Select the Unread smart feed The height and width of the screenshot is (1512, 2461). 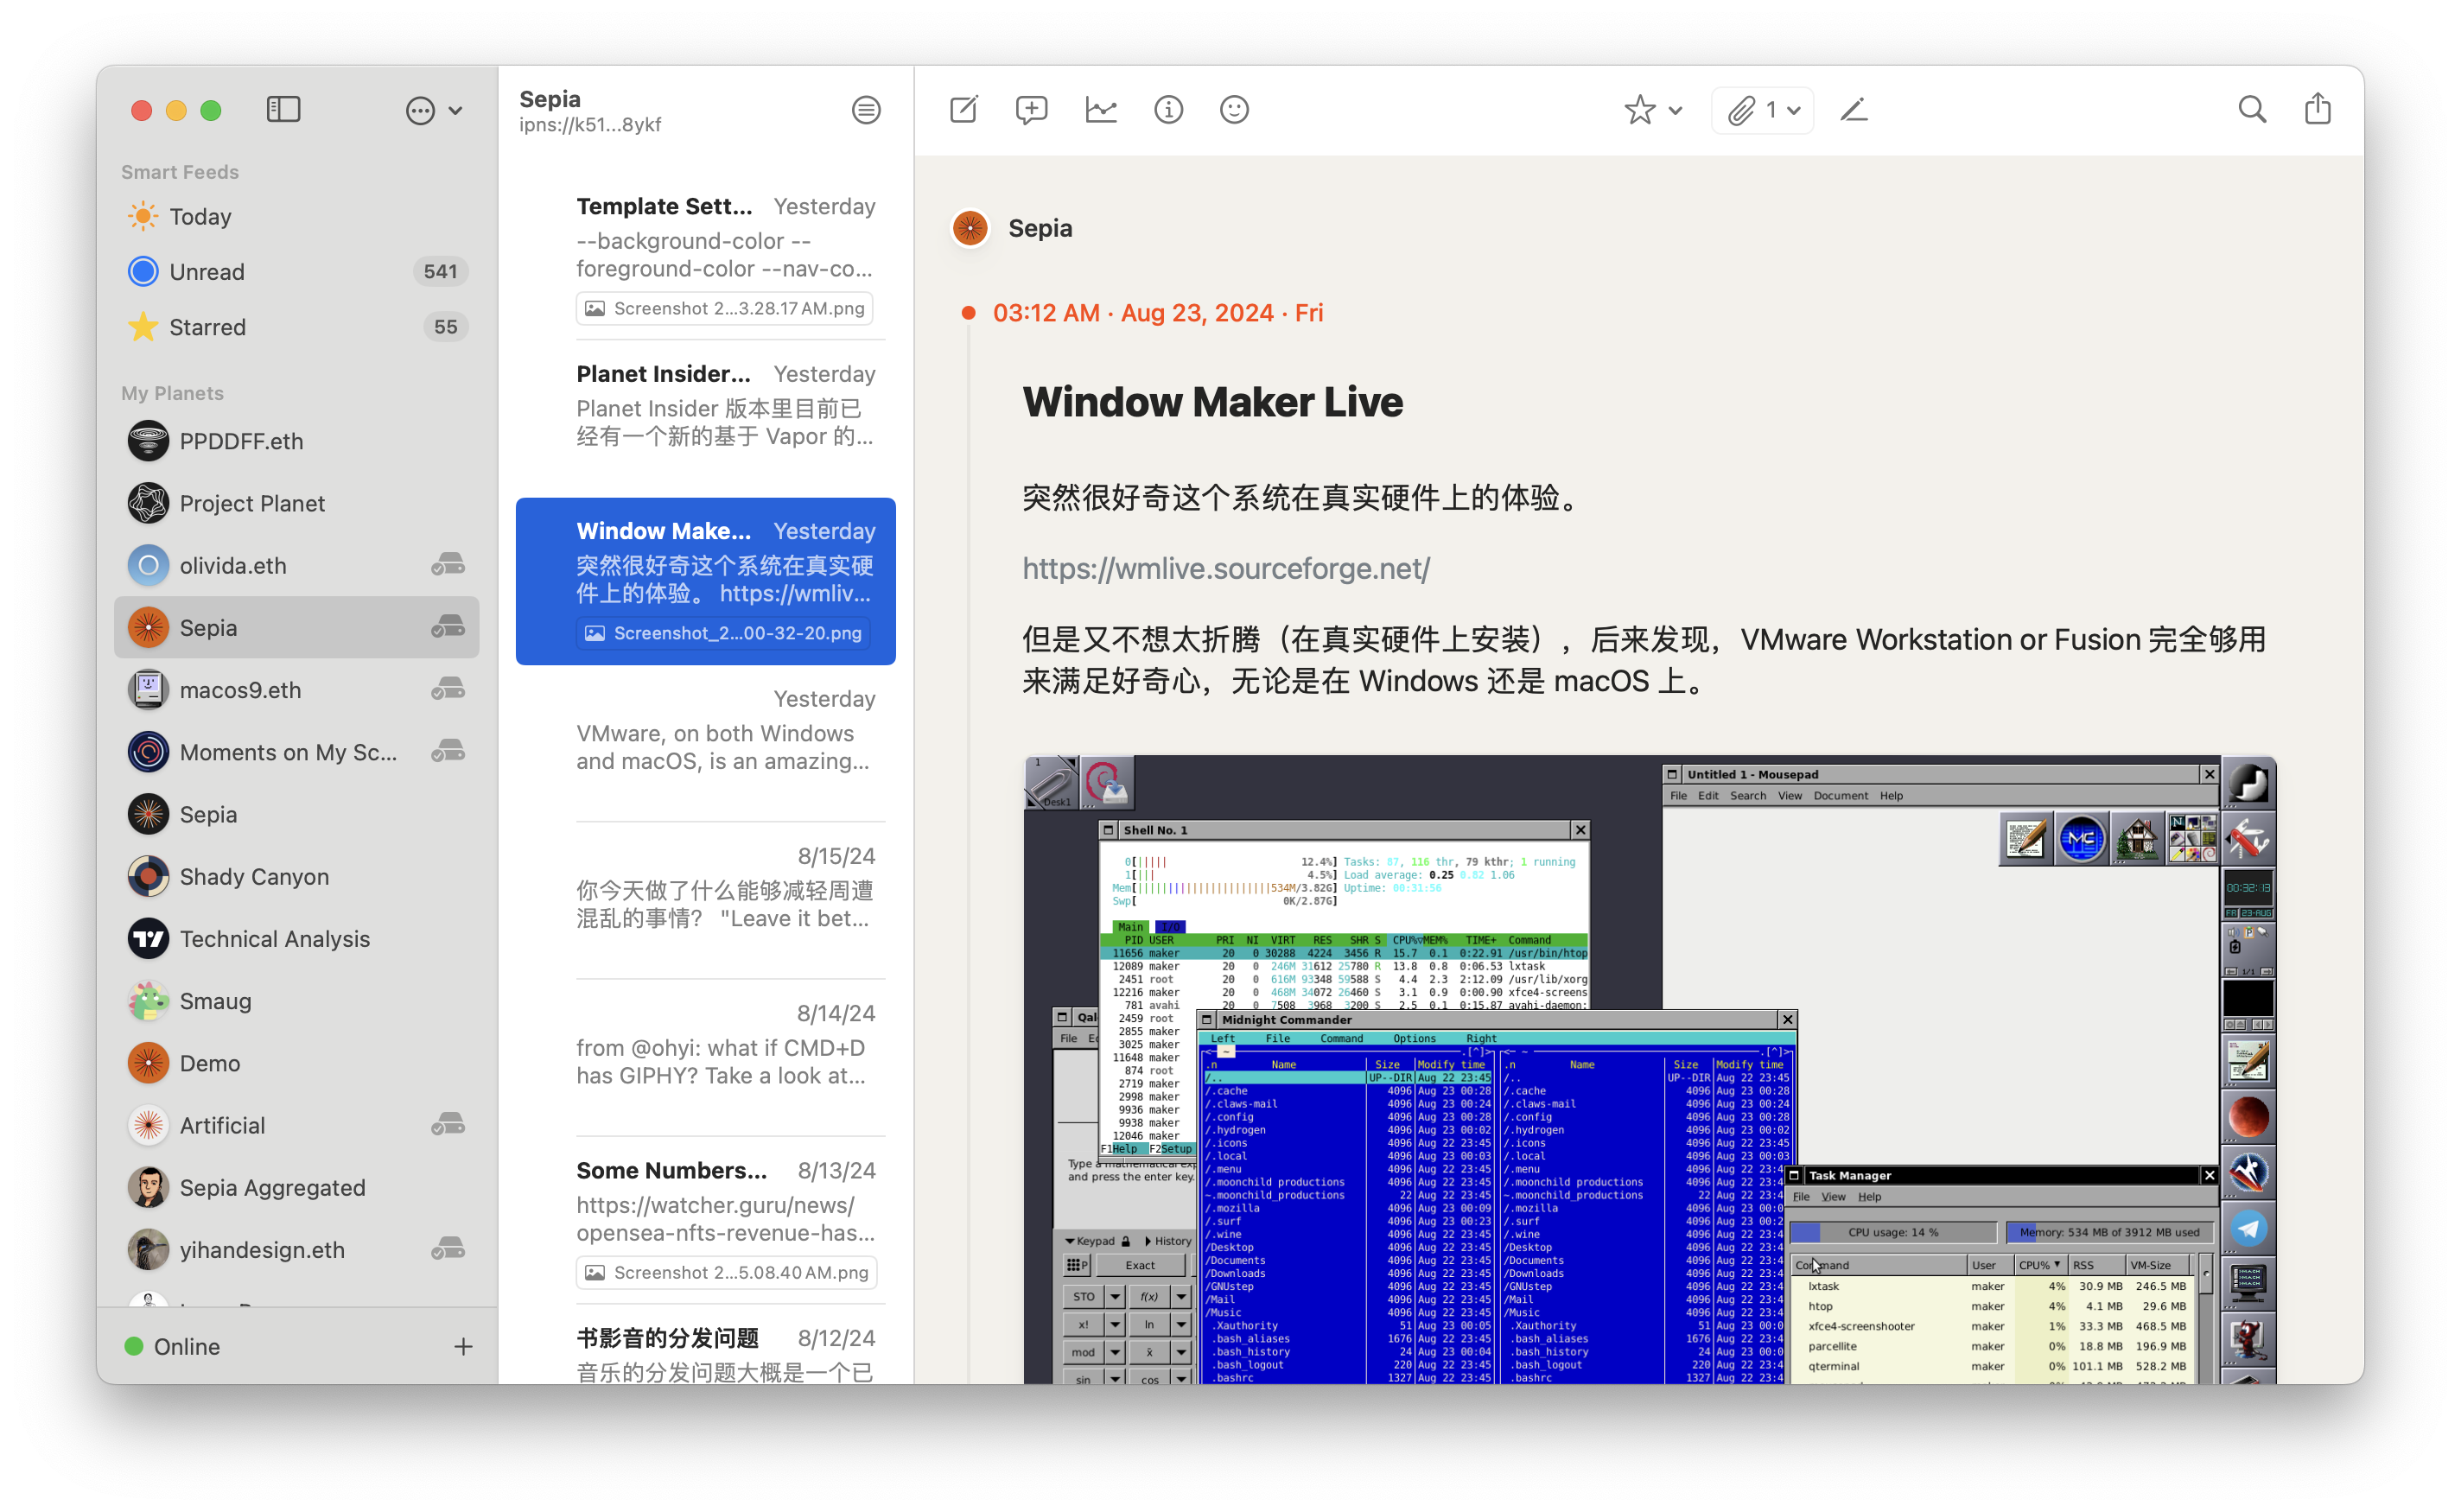[x=206, y=271]
